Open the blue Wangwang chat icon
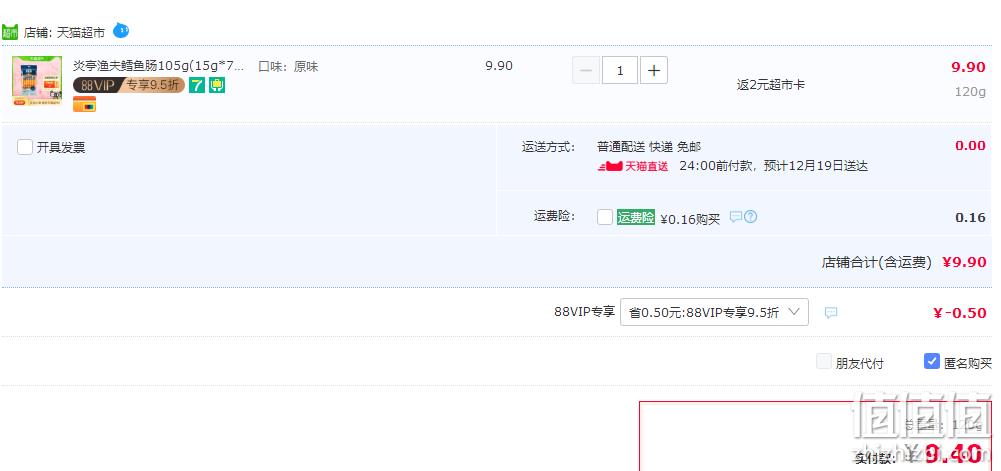 point(121,30)
